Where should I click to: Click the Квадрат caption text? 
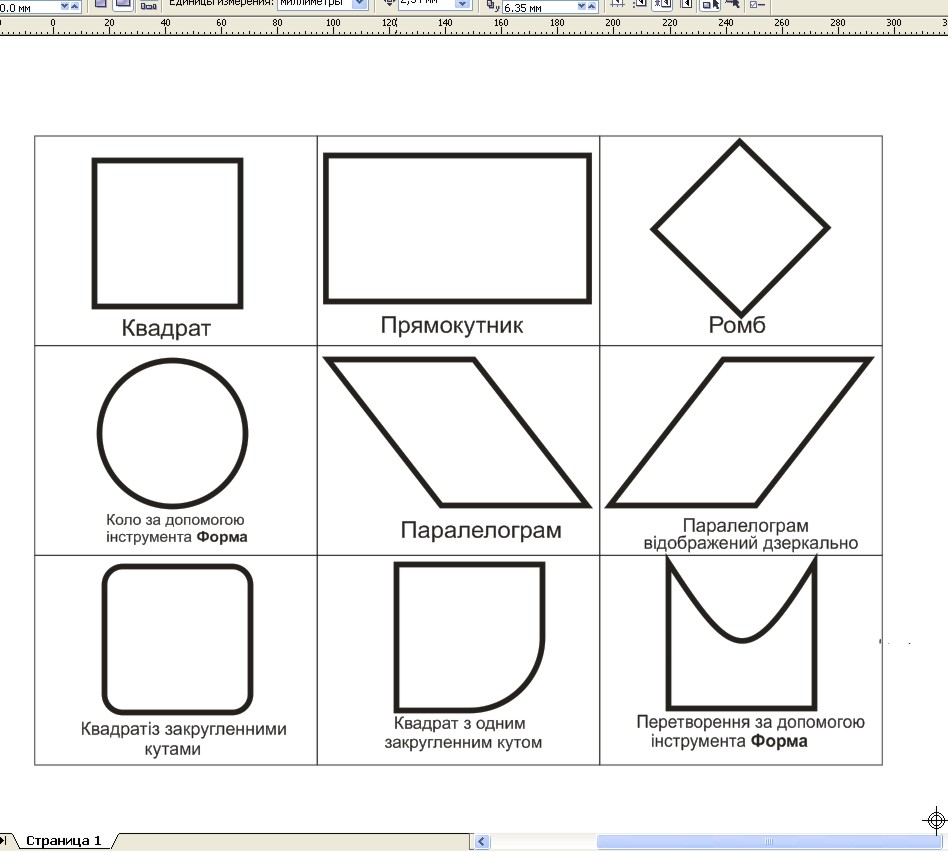coord(166,328)
